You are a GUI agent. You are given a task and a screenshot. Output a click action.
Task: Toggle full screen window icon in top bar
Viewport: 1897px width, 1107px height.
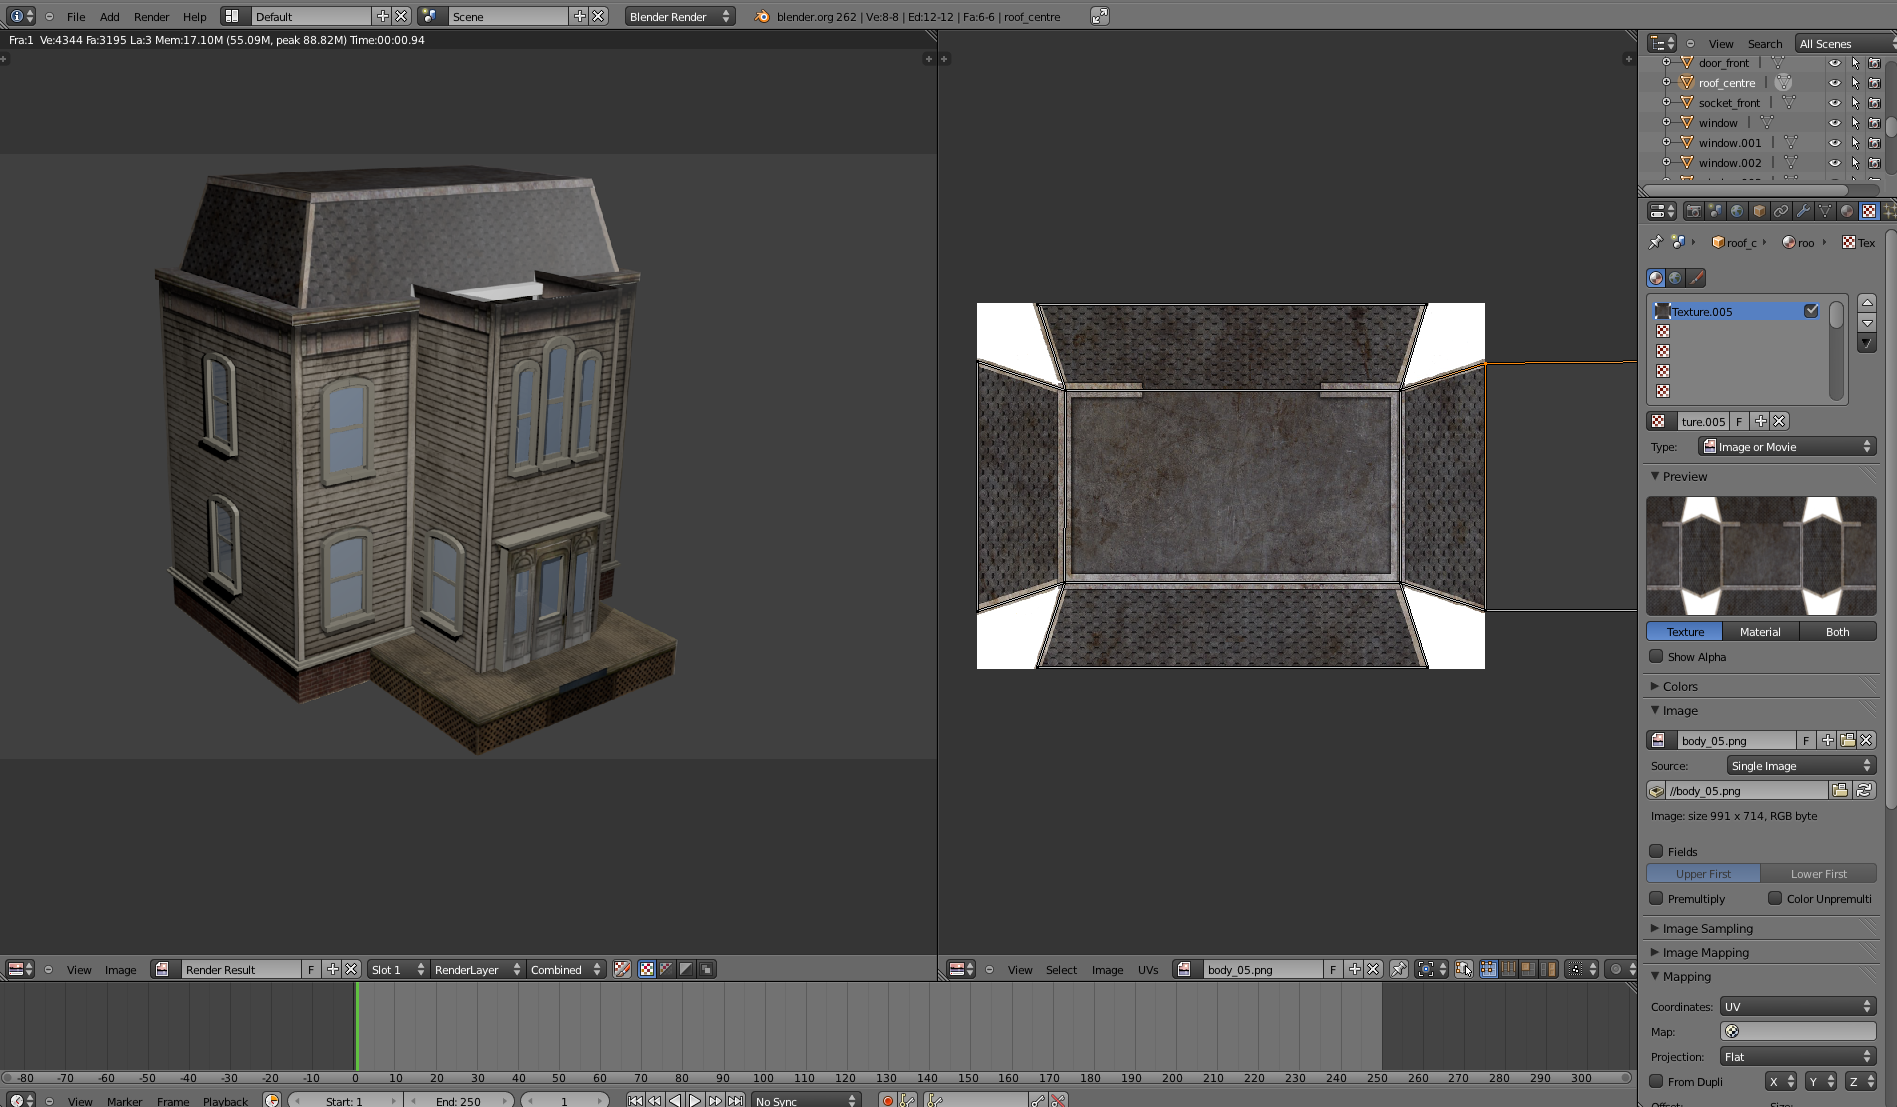(1100, 16)
